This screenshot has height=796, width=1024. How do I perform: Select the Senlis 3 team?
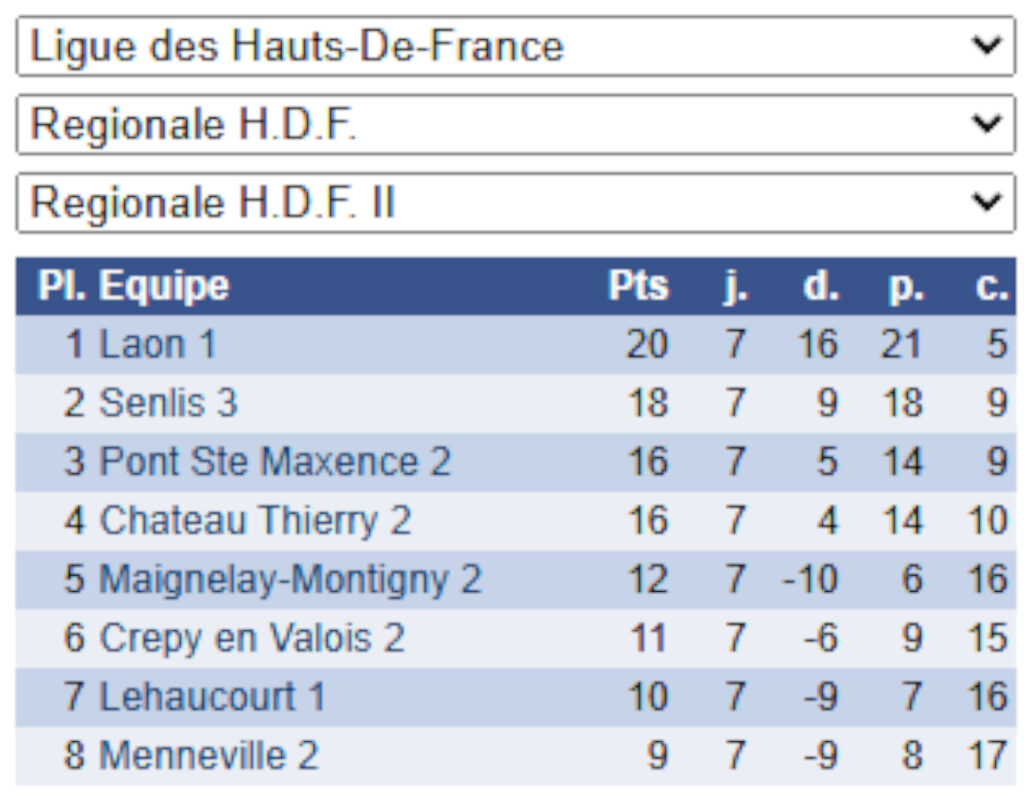tap(168, 403)
